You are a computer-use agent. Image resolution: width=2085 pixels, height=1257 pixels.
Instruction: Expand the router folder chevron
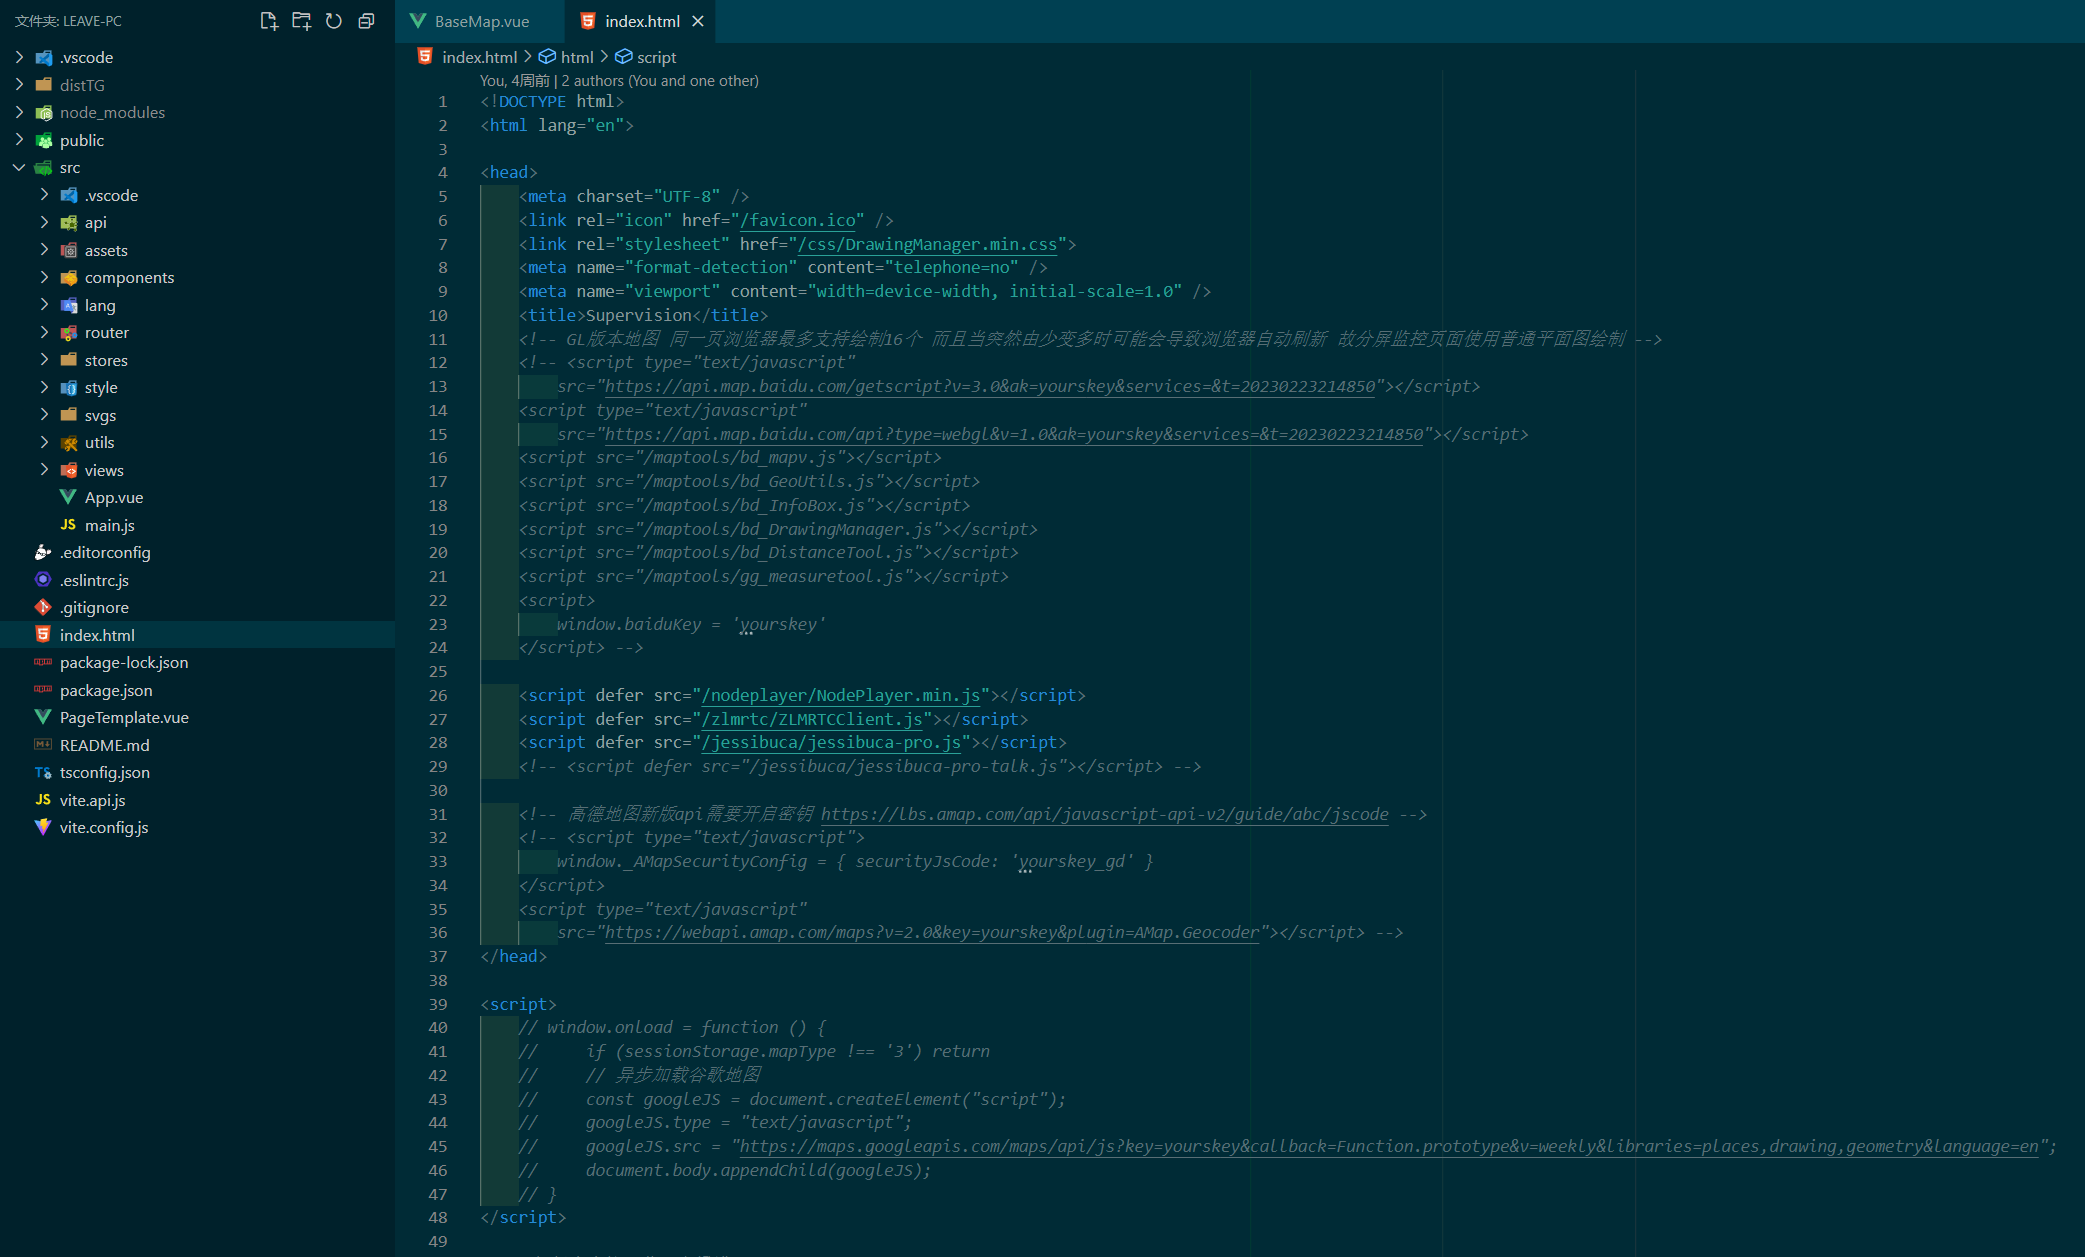point(44,332)
